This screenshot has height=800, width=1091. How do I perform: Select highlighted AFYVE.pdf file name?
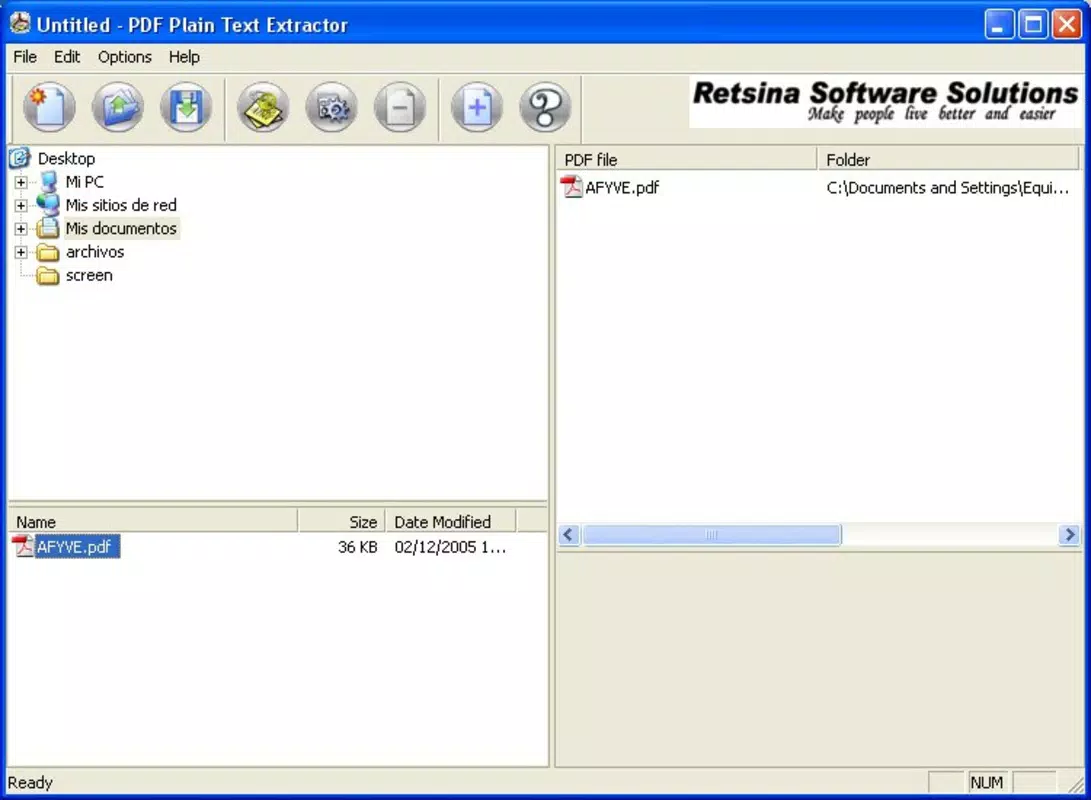click(77, 547)
